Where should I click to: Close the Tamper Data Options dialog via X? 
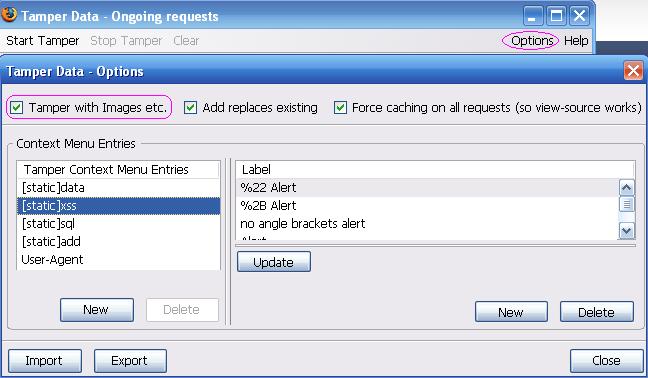pos(633,71)
